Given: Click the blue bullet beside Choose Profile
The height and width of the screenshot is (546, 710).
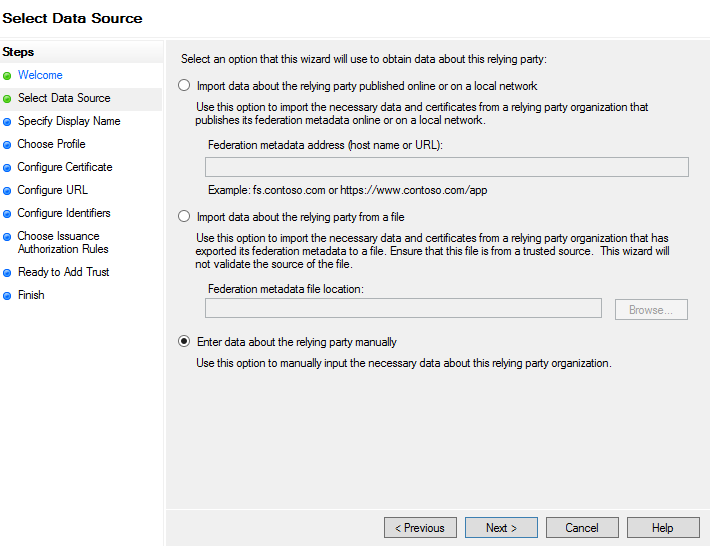Looking at the screenshot, I should pyautogui.click(x=7, y=145).
